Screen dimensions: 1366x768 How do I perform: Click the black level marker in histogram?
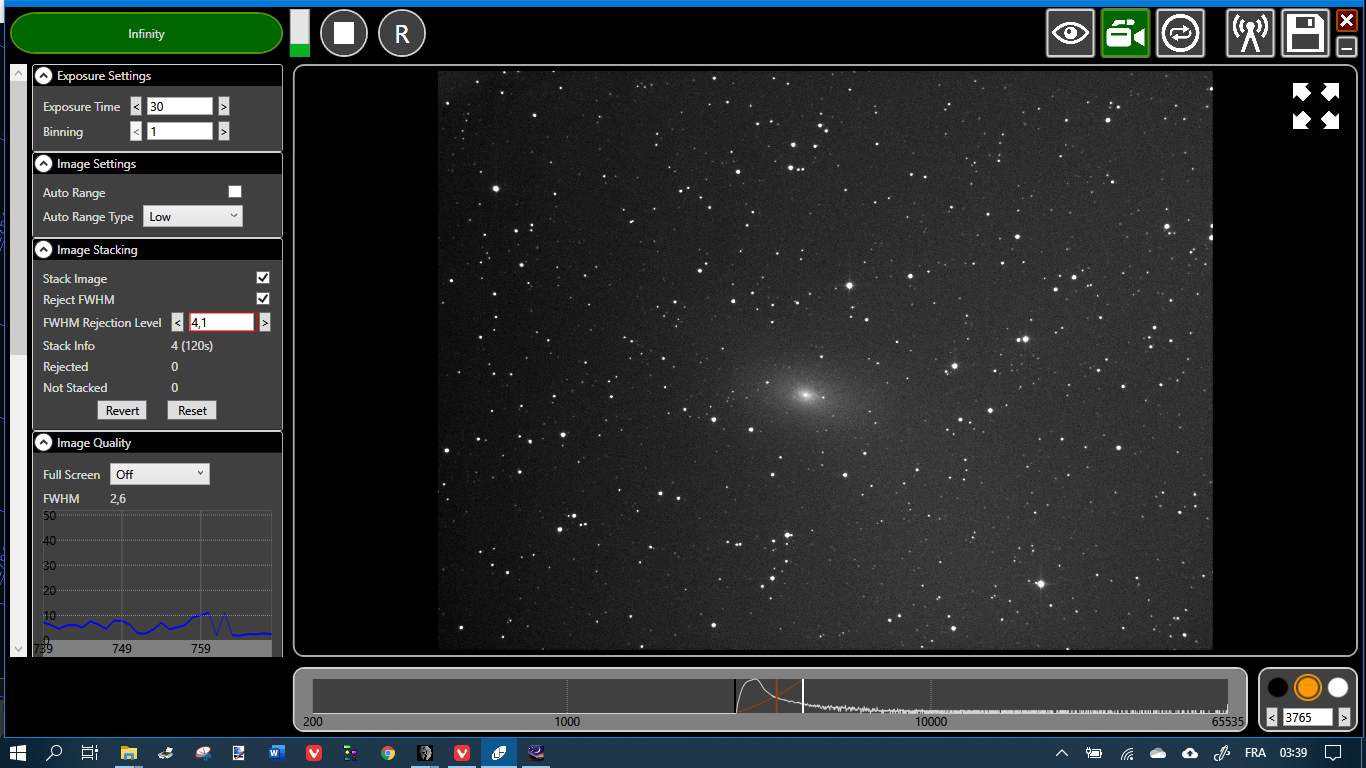tap(735, 696)
